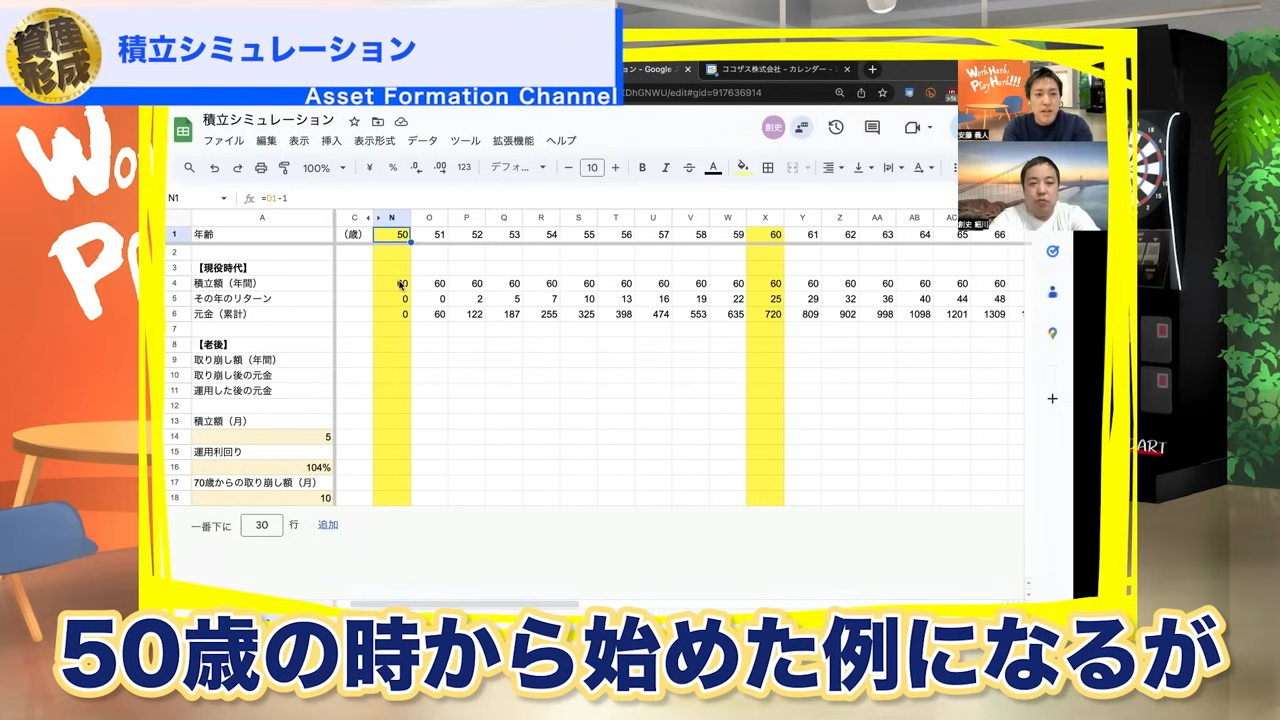Open the データ menu
This screenshot has width=1280, height=720.
click(x=421, y=140)
